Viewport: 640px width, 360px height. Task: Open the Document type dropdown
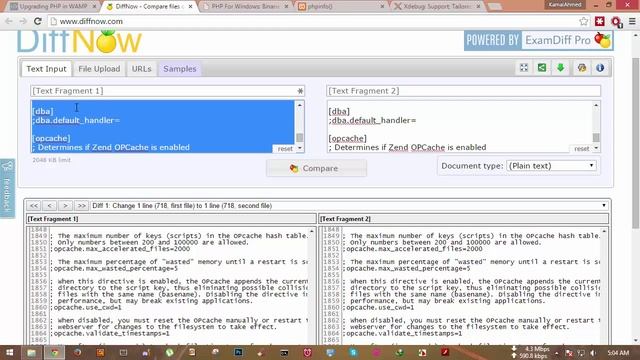coord(551,166)
